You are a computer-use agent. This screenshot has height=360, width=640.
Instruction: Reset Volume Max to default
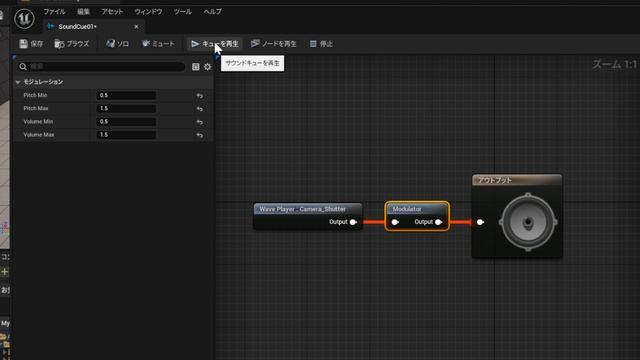[x=200, y=135]
